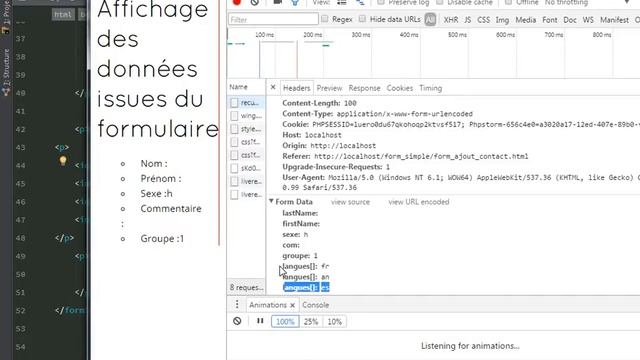Click into the Filter input field

273,19
